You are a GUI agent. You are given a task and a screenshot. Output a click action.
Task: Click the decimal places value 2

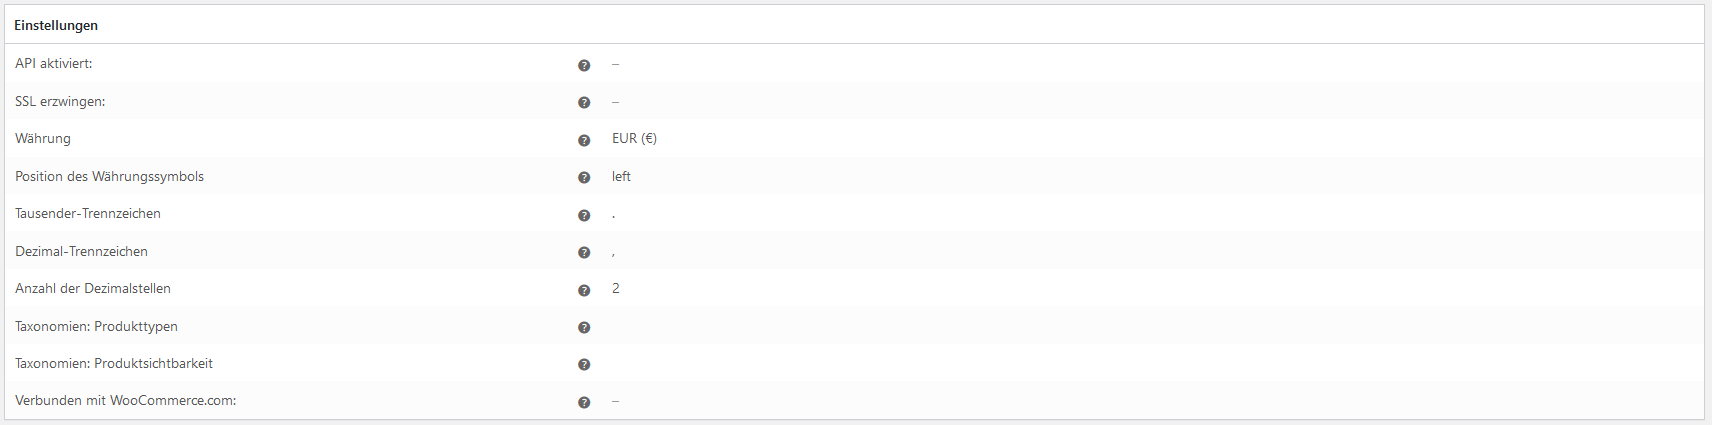click(616, 288)
